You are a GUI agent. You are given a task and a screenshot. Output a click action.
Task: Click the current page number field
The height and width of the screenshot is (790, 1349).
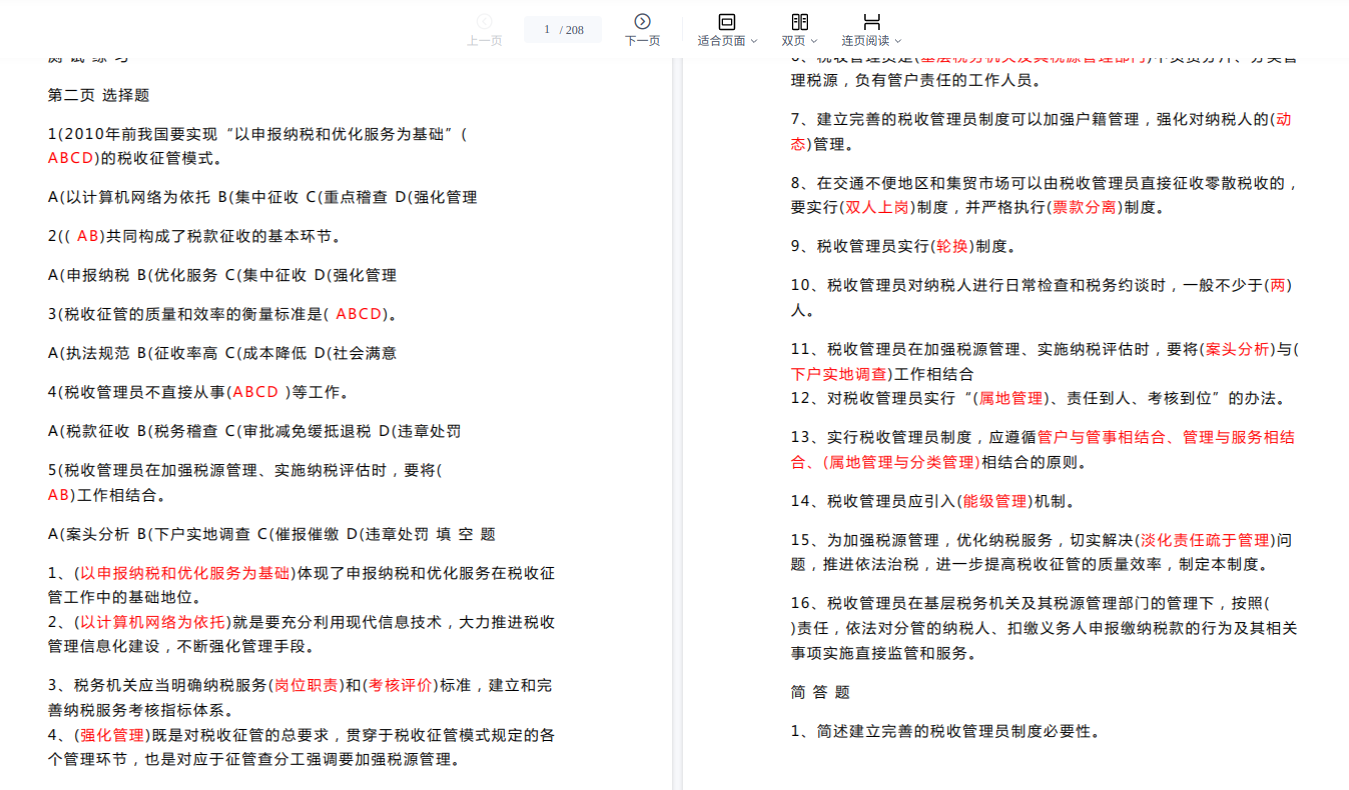[547, 30]
